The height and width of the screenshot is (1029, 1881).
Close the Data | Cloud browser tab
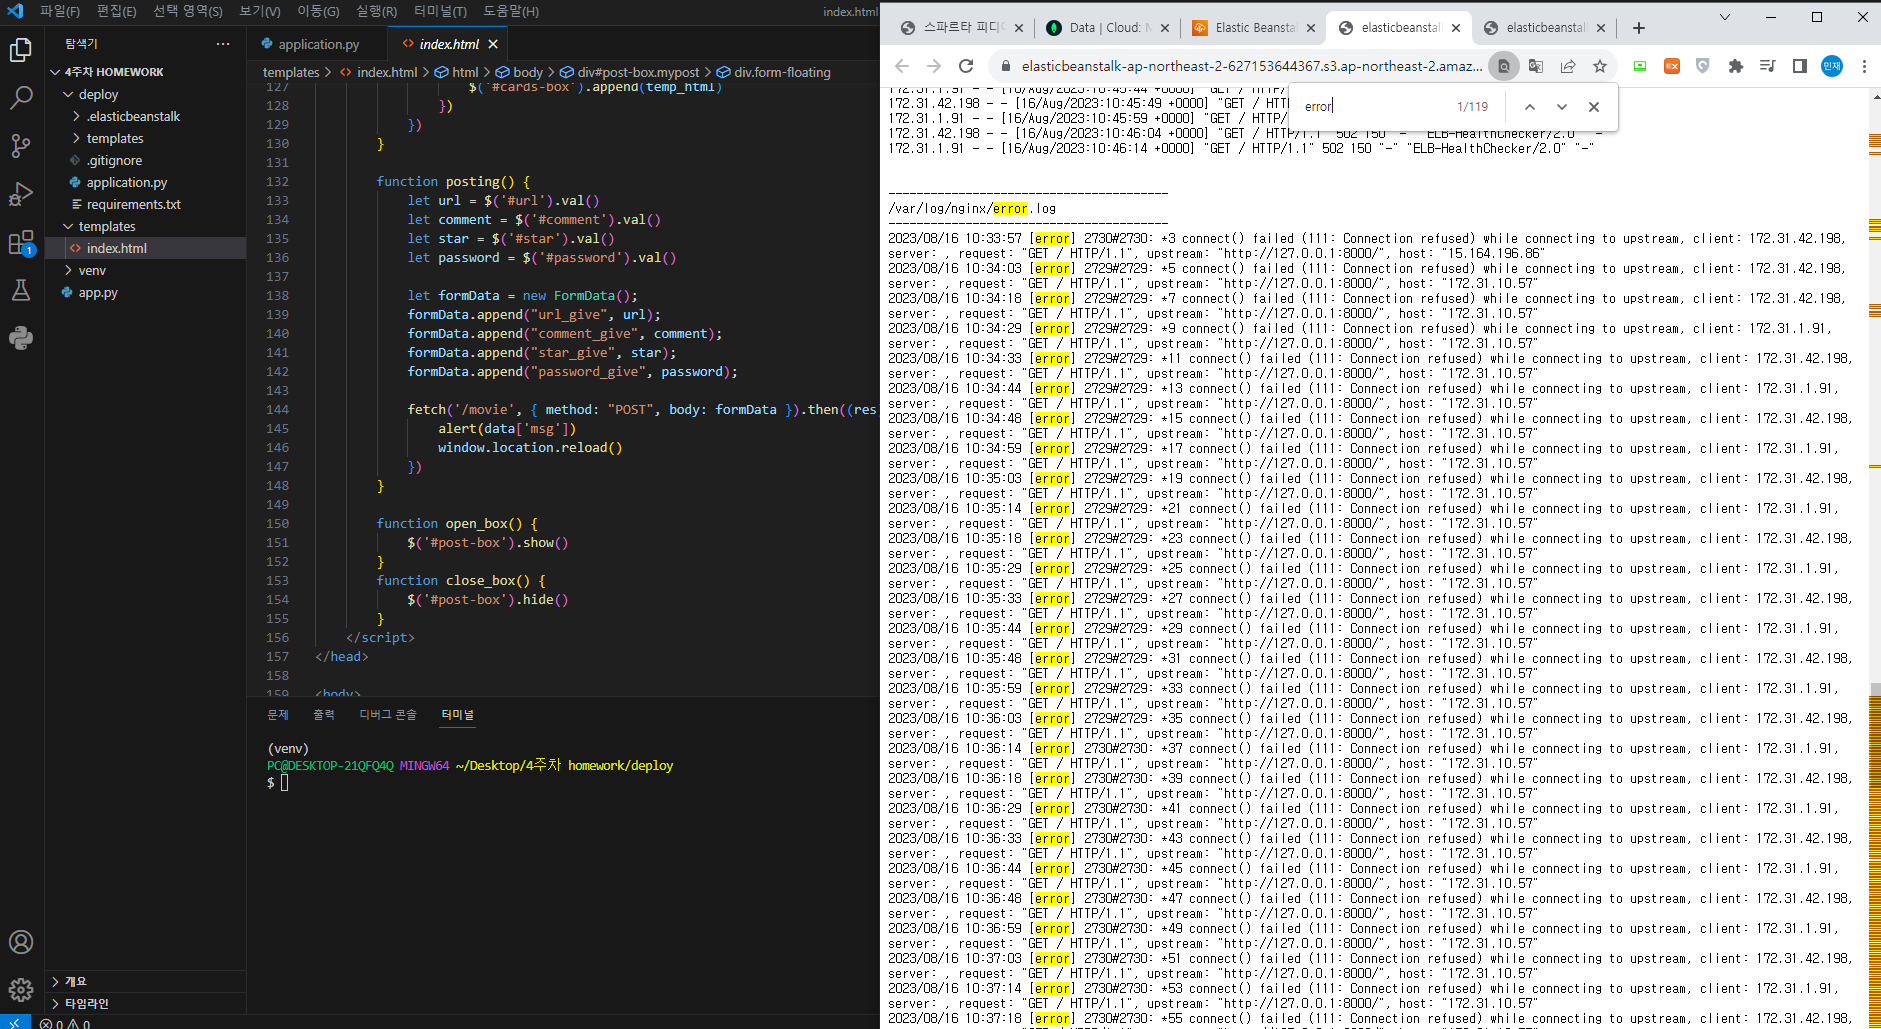click(x=1165, y=28)
